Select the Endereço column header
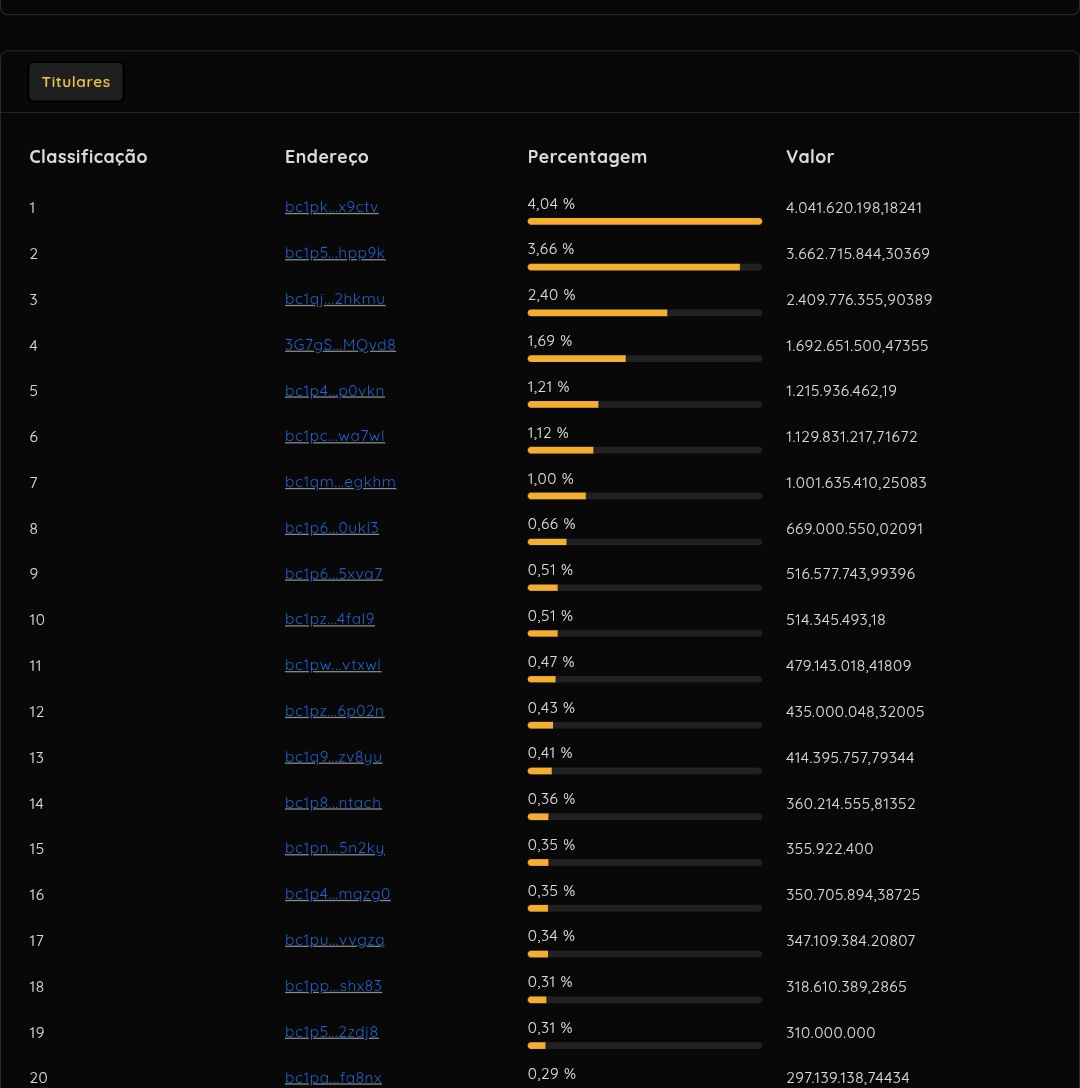This screenshot has width=1080, height=1088. [326, 157]
